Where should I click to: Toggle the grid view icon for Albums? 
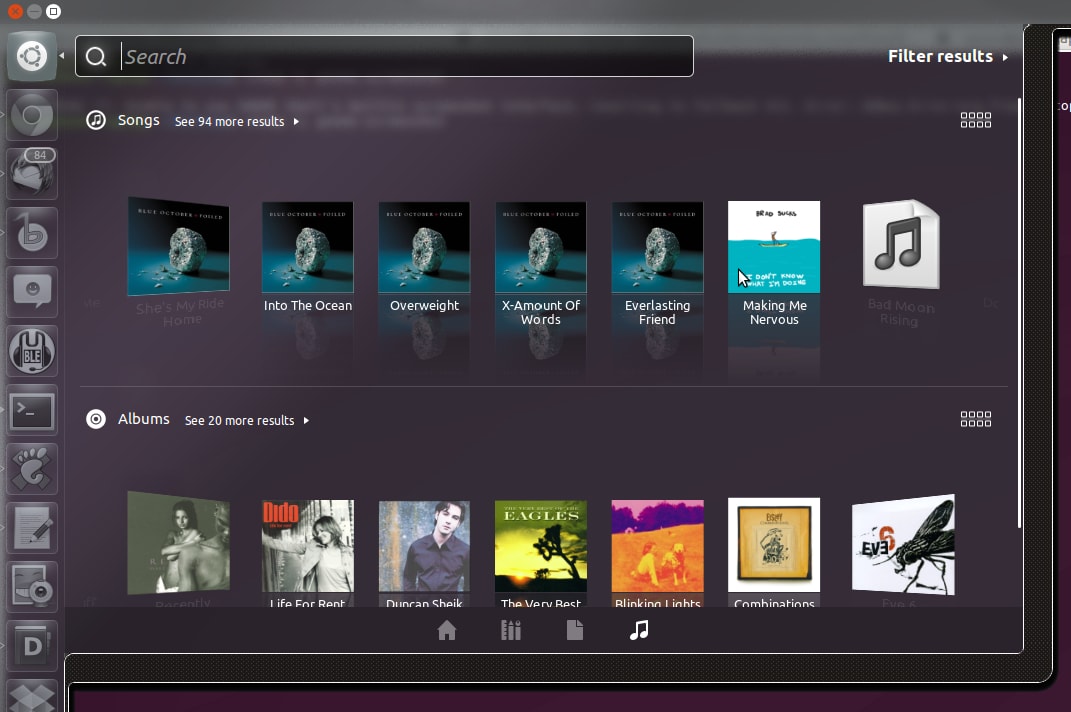tap(975, 419)
